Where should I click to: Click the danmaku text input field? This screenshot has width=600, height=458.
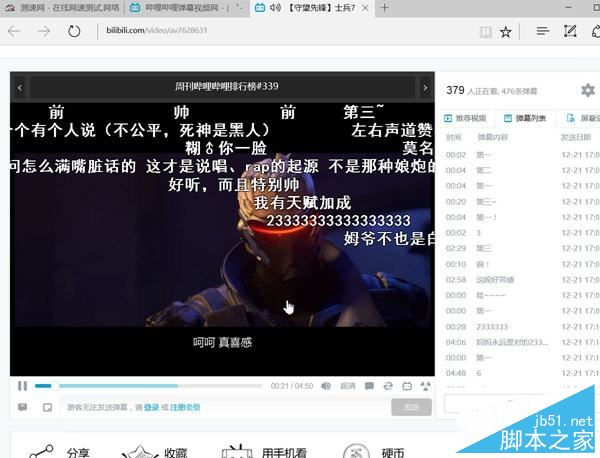coord(225,407)
